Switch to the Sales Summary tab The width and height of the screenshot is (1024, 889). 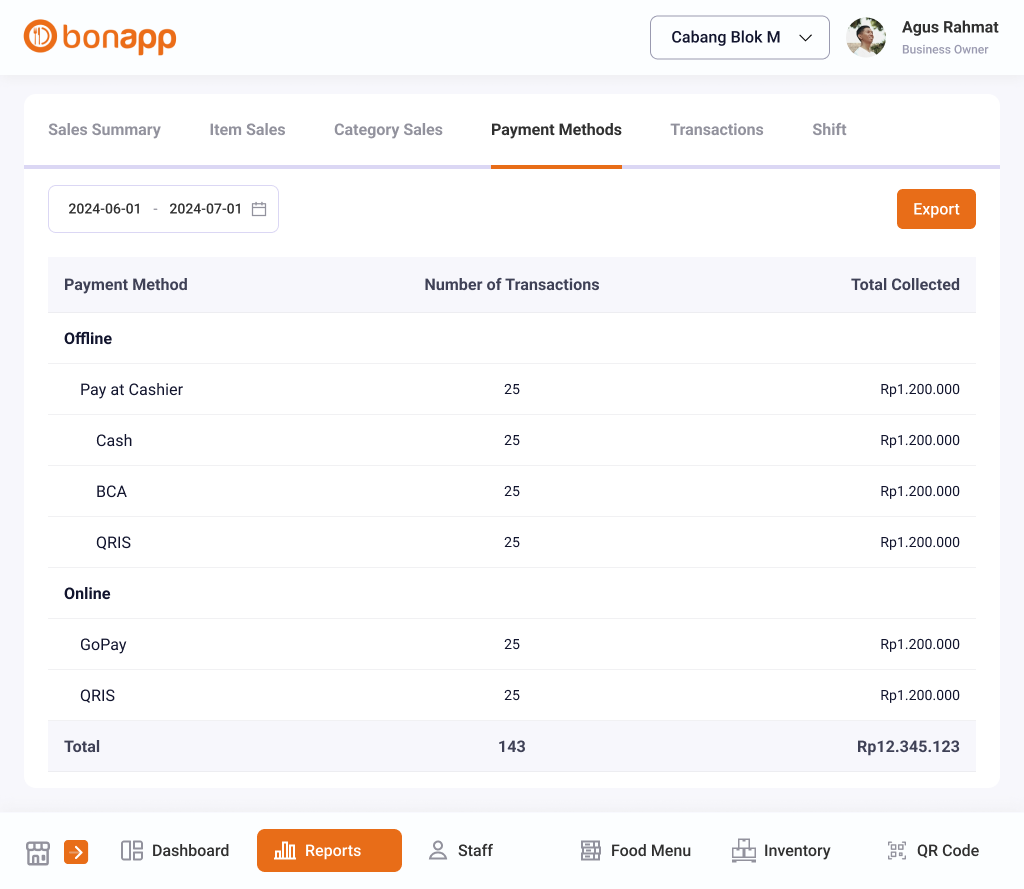pyautogui.click(x=104, y=129)
